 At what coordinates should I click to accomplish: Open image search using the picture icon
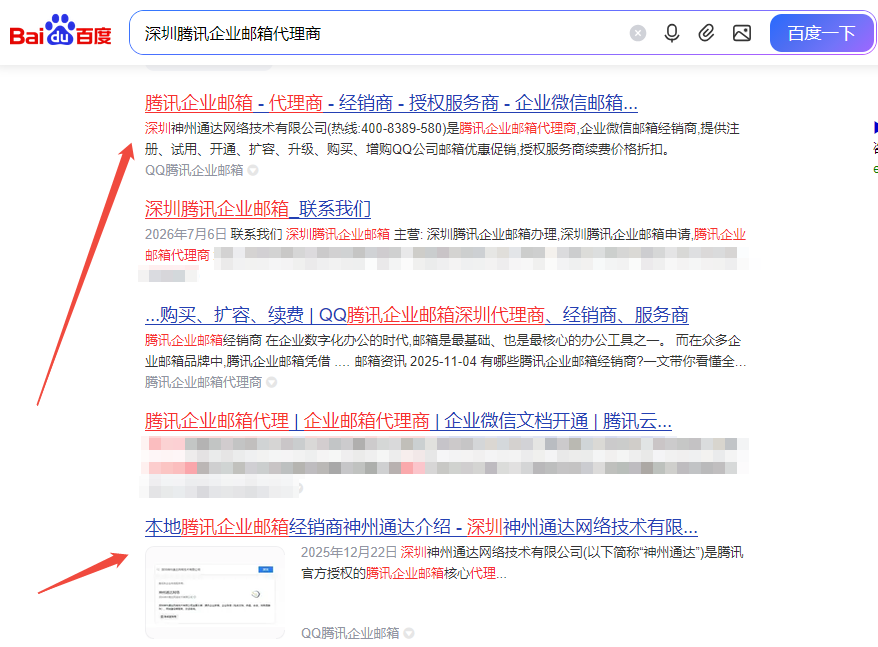pos(742,34)
